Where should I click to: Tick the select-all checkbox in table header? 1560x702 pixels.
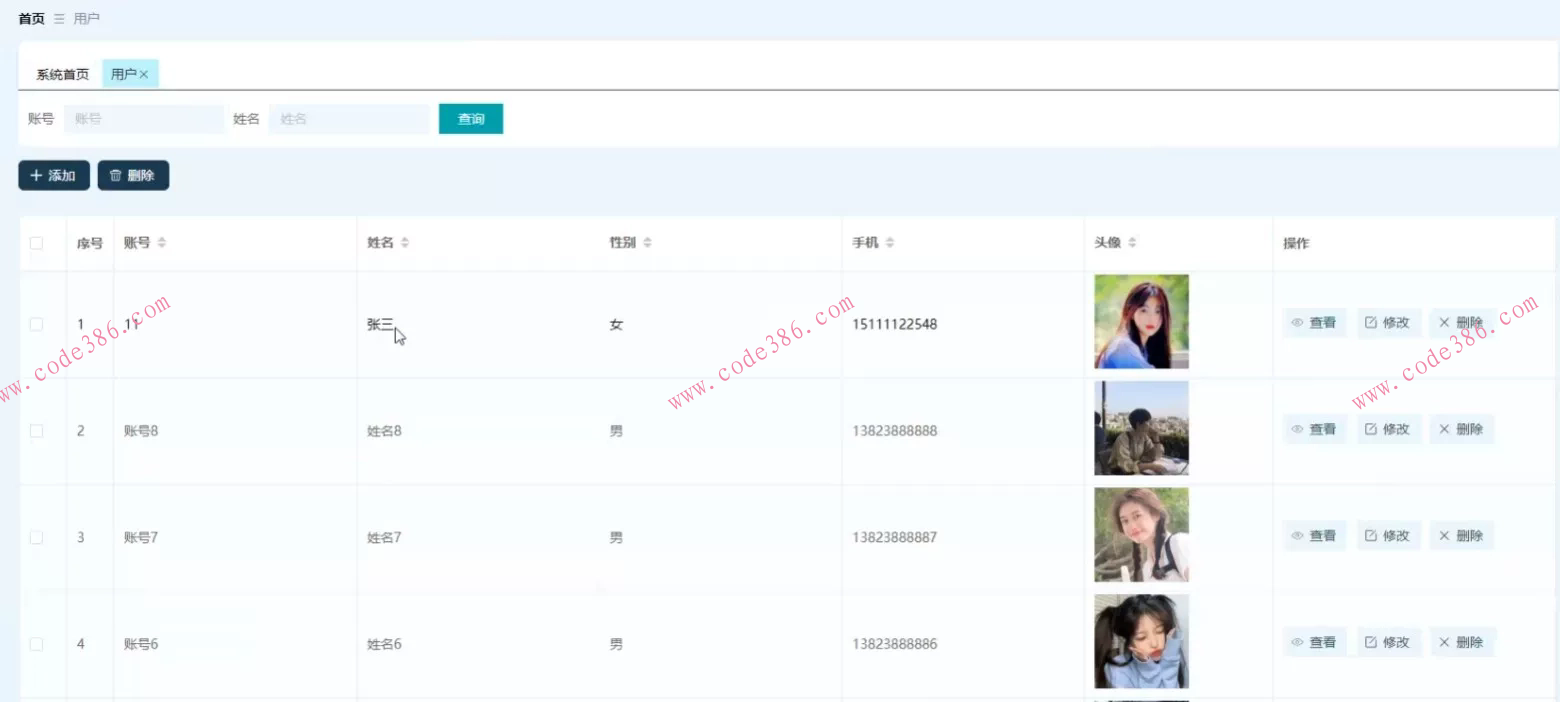tap(37, 243)
